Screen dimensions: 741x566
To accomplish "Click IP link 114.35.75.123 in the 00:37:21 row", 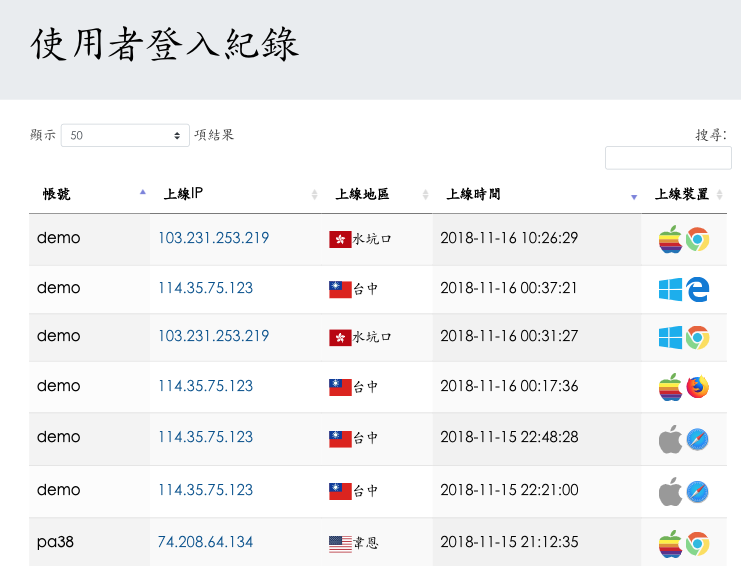I will coord(205,288).
